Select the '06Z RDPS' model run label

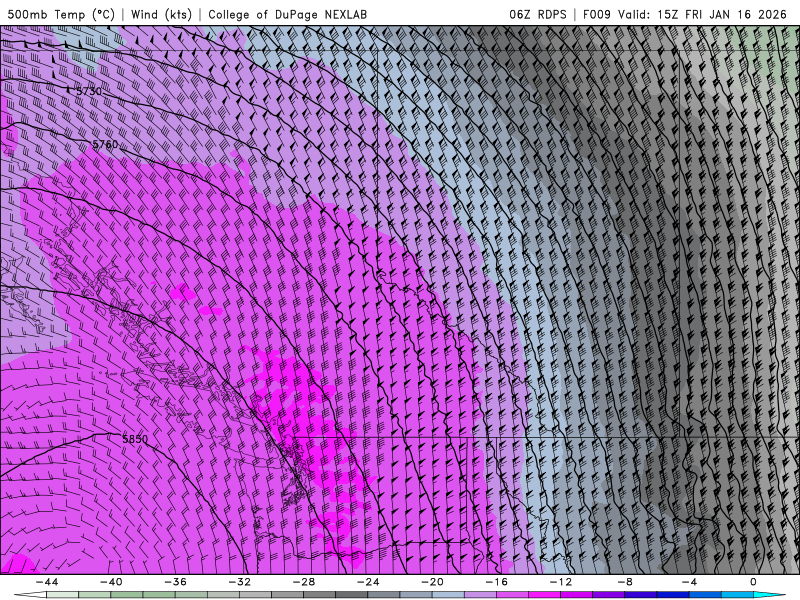pos(538,14)
